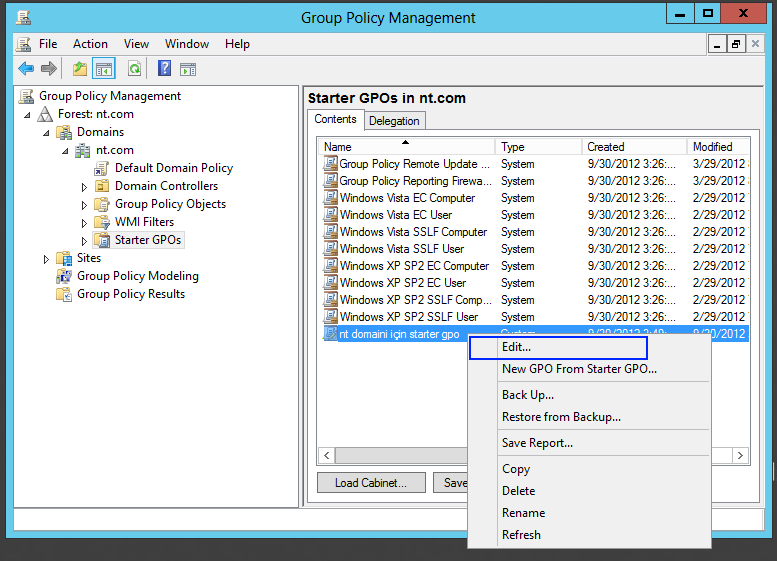Click the Sites folder icon
777x561 pixels.
(64, 258)
